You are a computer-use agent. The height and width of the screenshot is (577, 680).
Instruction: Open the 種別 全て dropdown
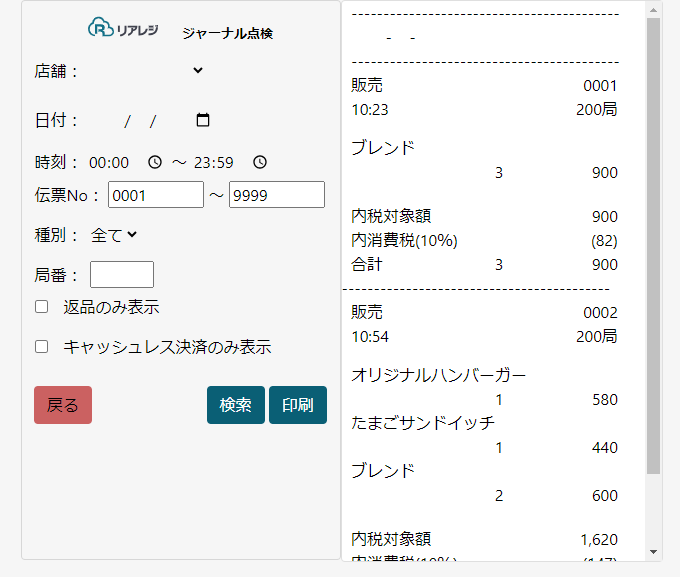[114, 235]
